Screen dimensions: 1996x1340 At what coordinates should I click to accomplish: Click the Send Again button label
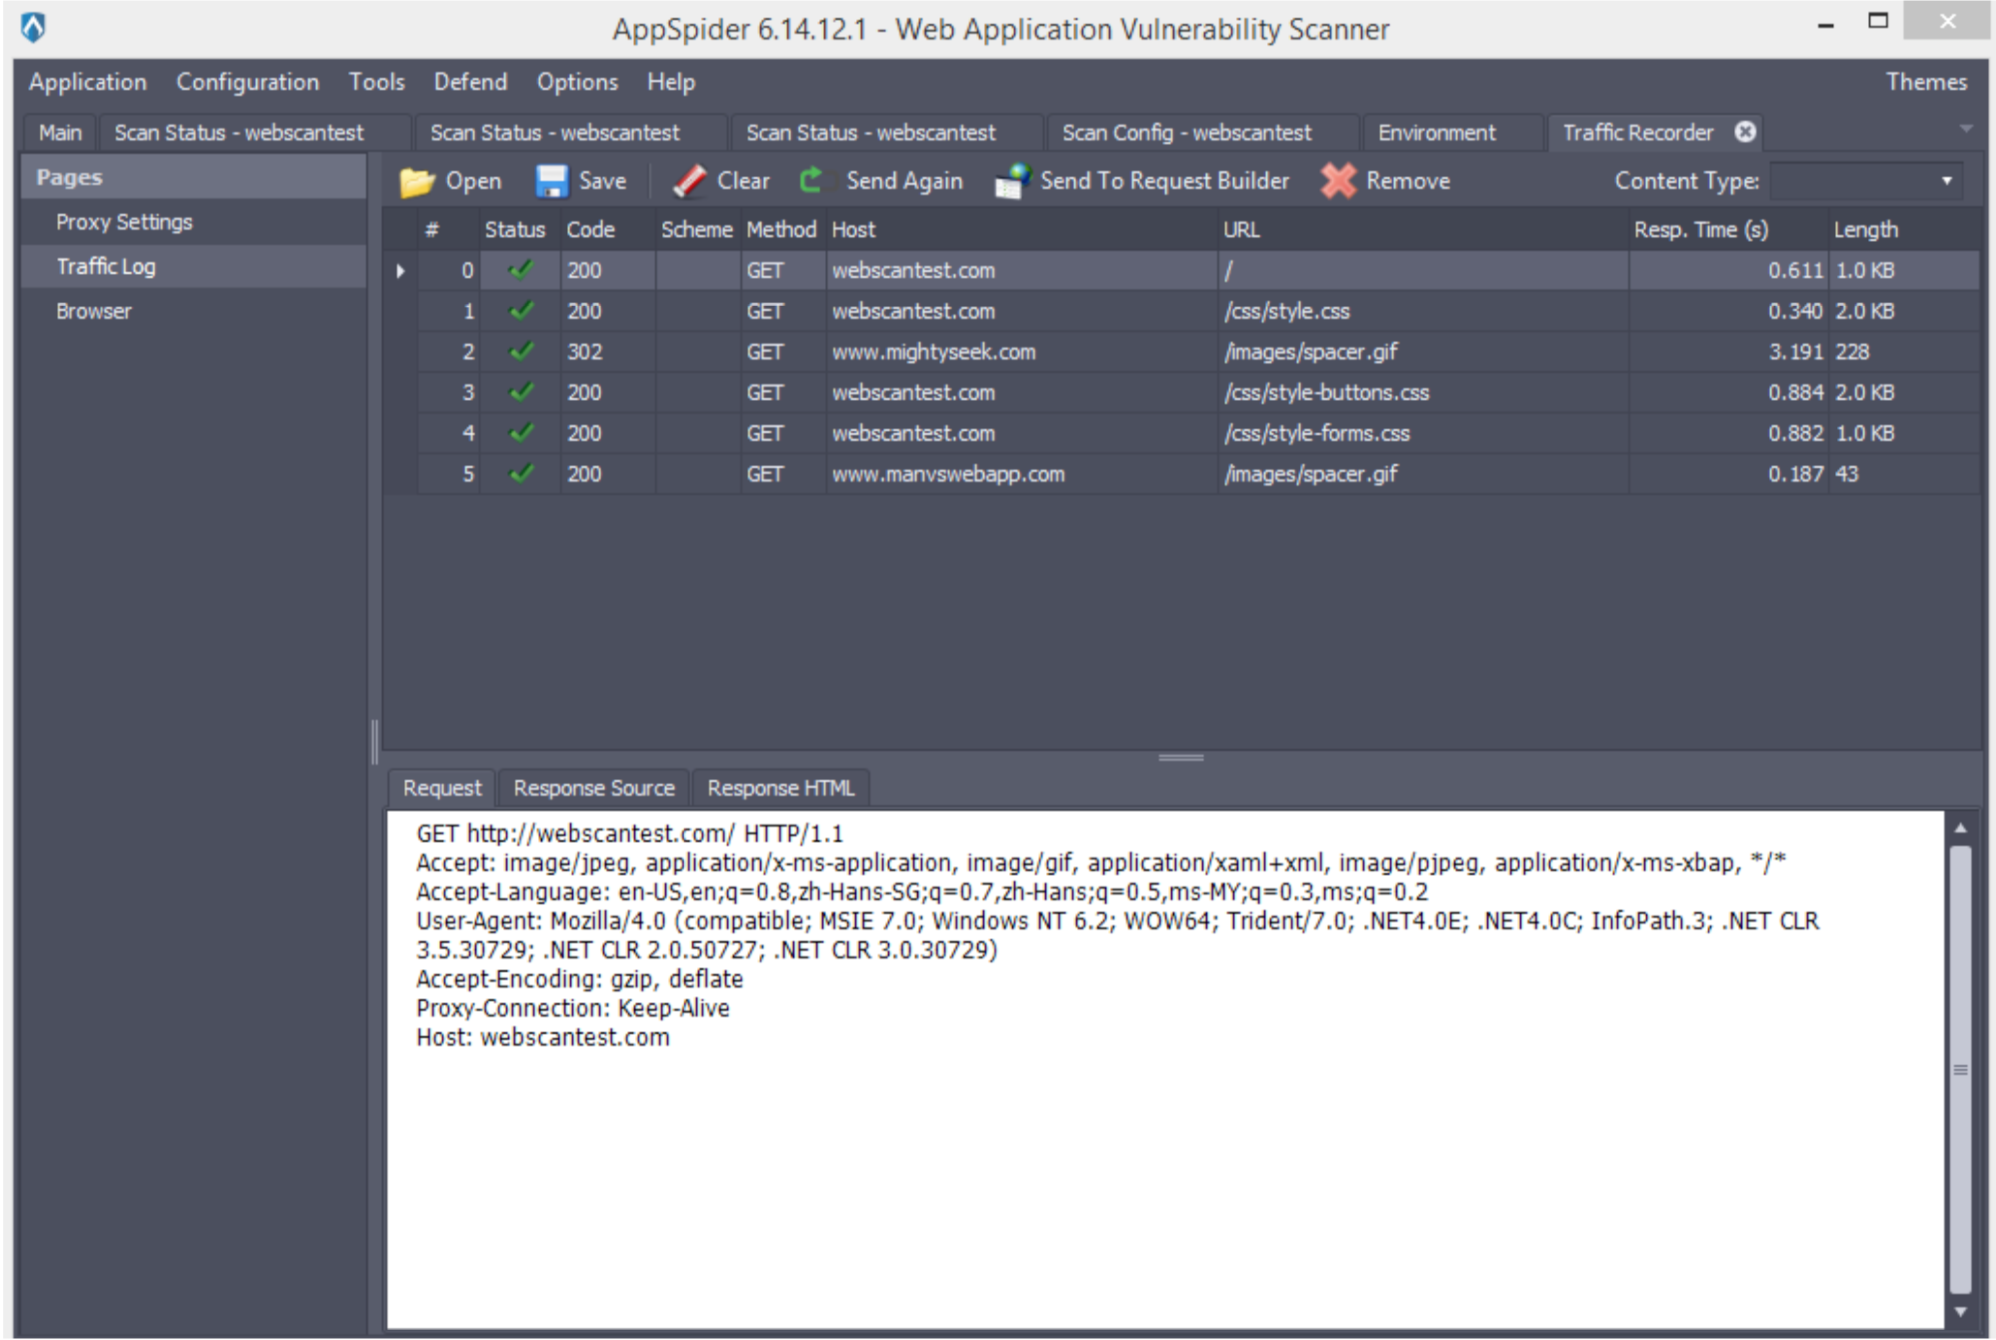pos(905,181)
